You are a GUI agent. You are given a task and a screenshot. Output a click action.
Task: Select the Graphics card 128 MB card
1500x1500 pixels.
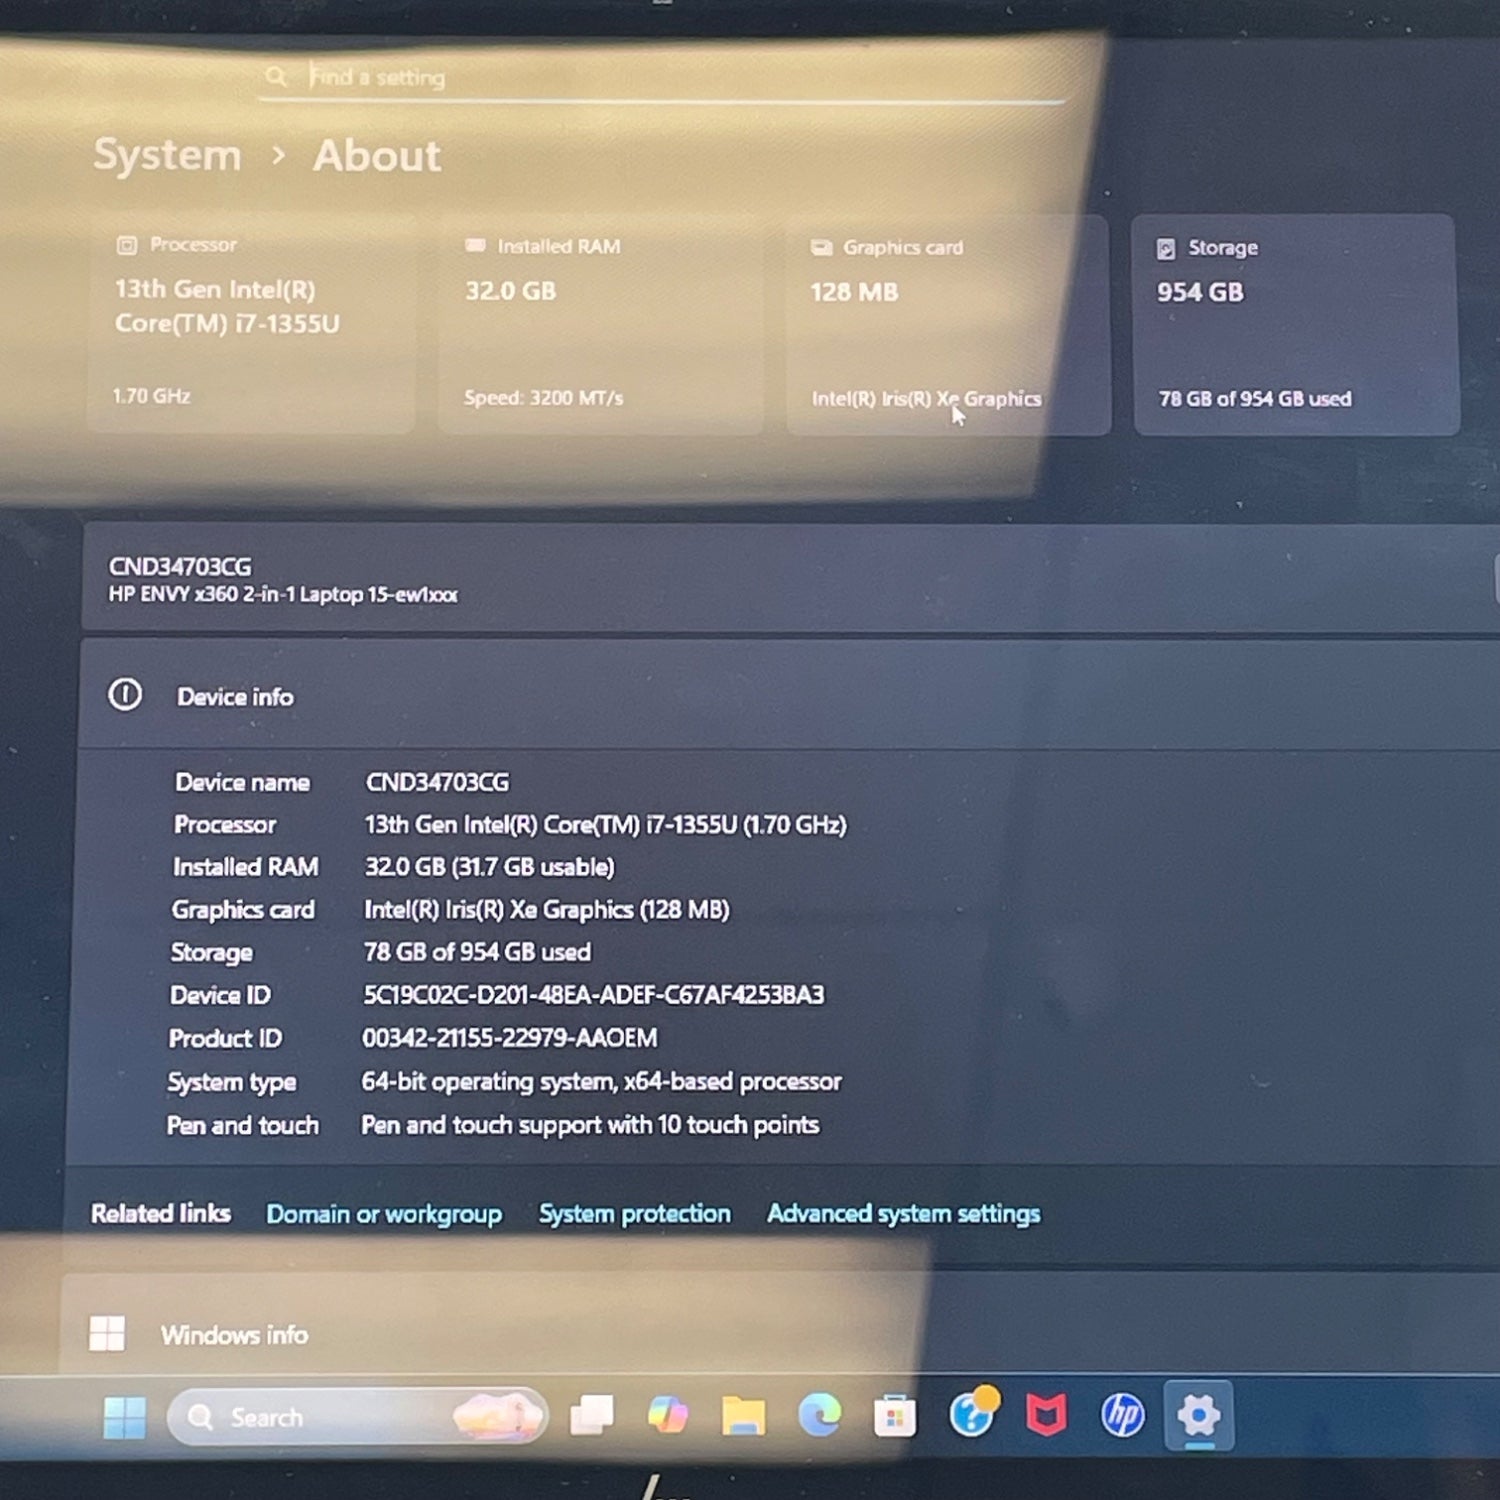tap(947, 325)
